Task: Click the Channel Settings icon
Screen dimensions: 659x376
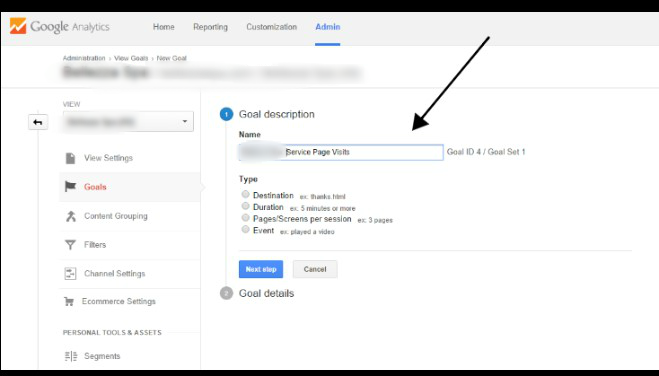Action: click(x=70, y=273)
